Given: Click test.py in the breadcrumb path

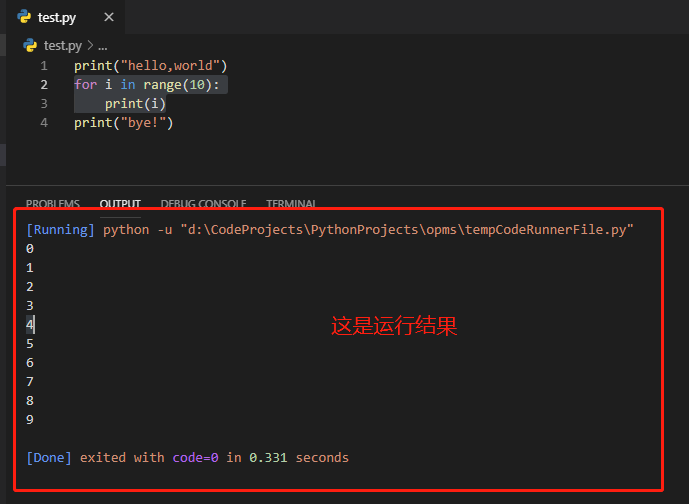Looking at the screenshot, I should [x=63, y=45].
